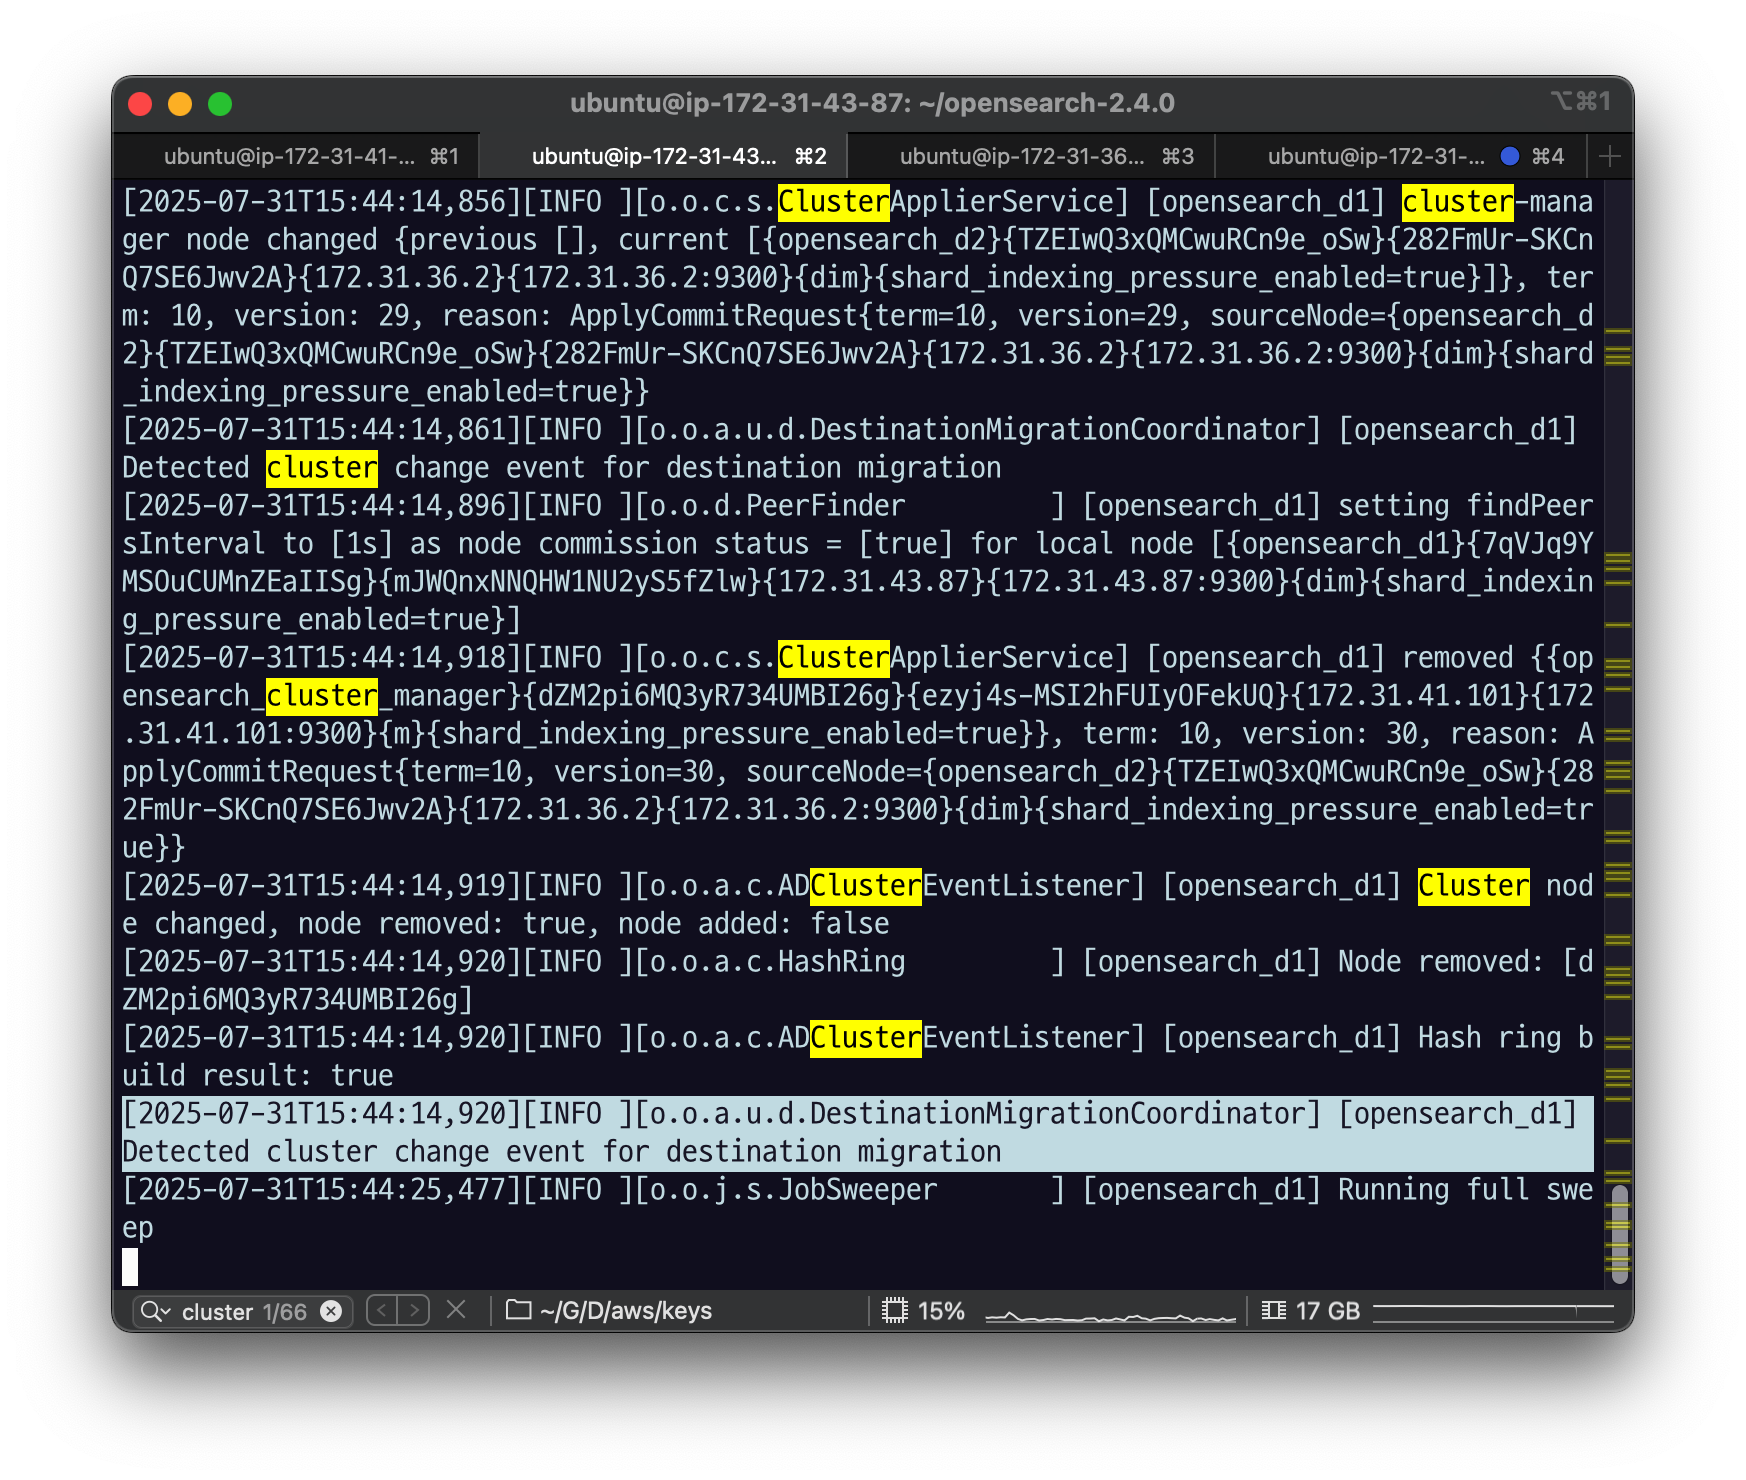Screen dimensions: 1746x1480
Task: Open a new tab with the plus button
Action: coord(1610,156)
